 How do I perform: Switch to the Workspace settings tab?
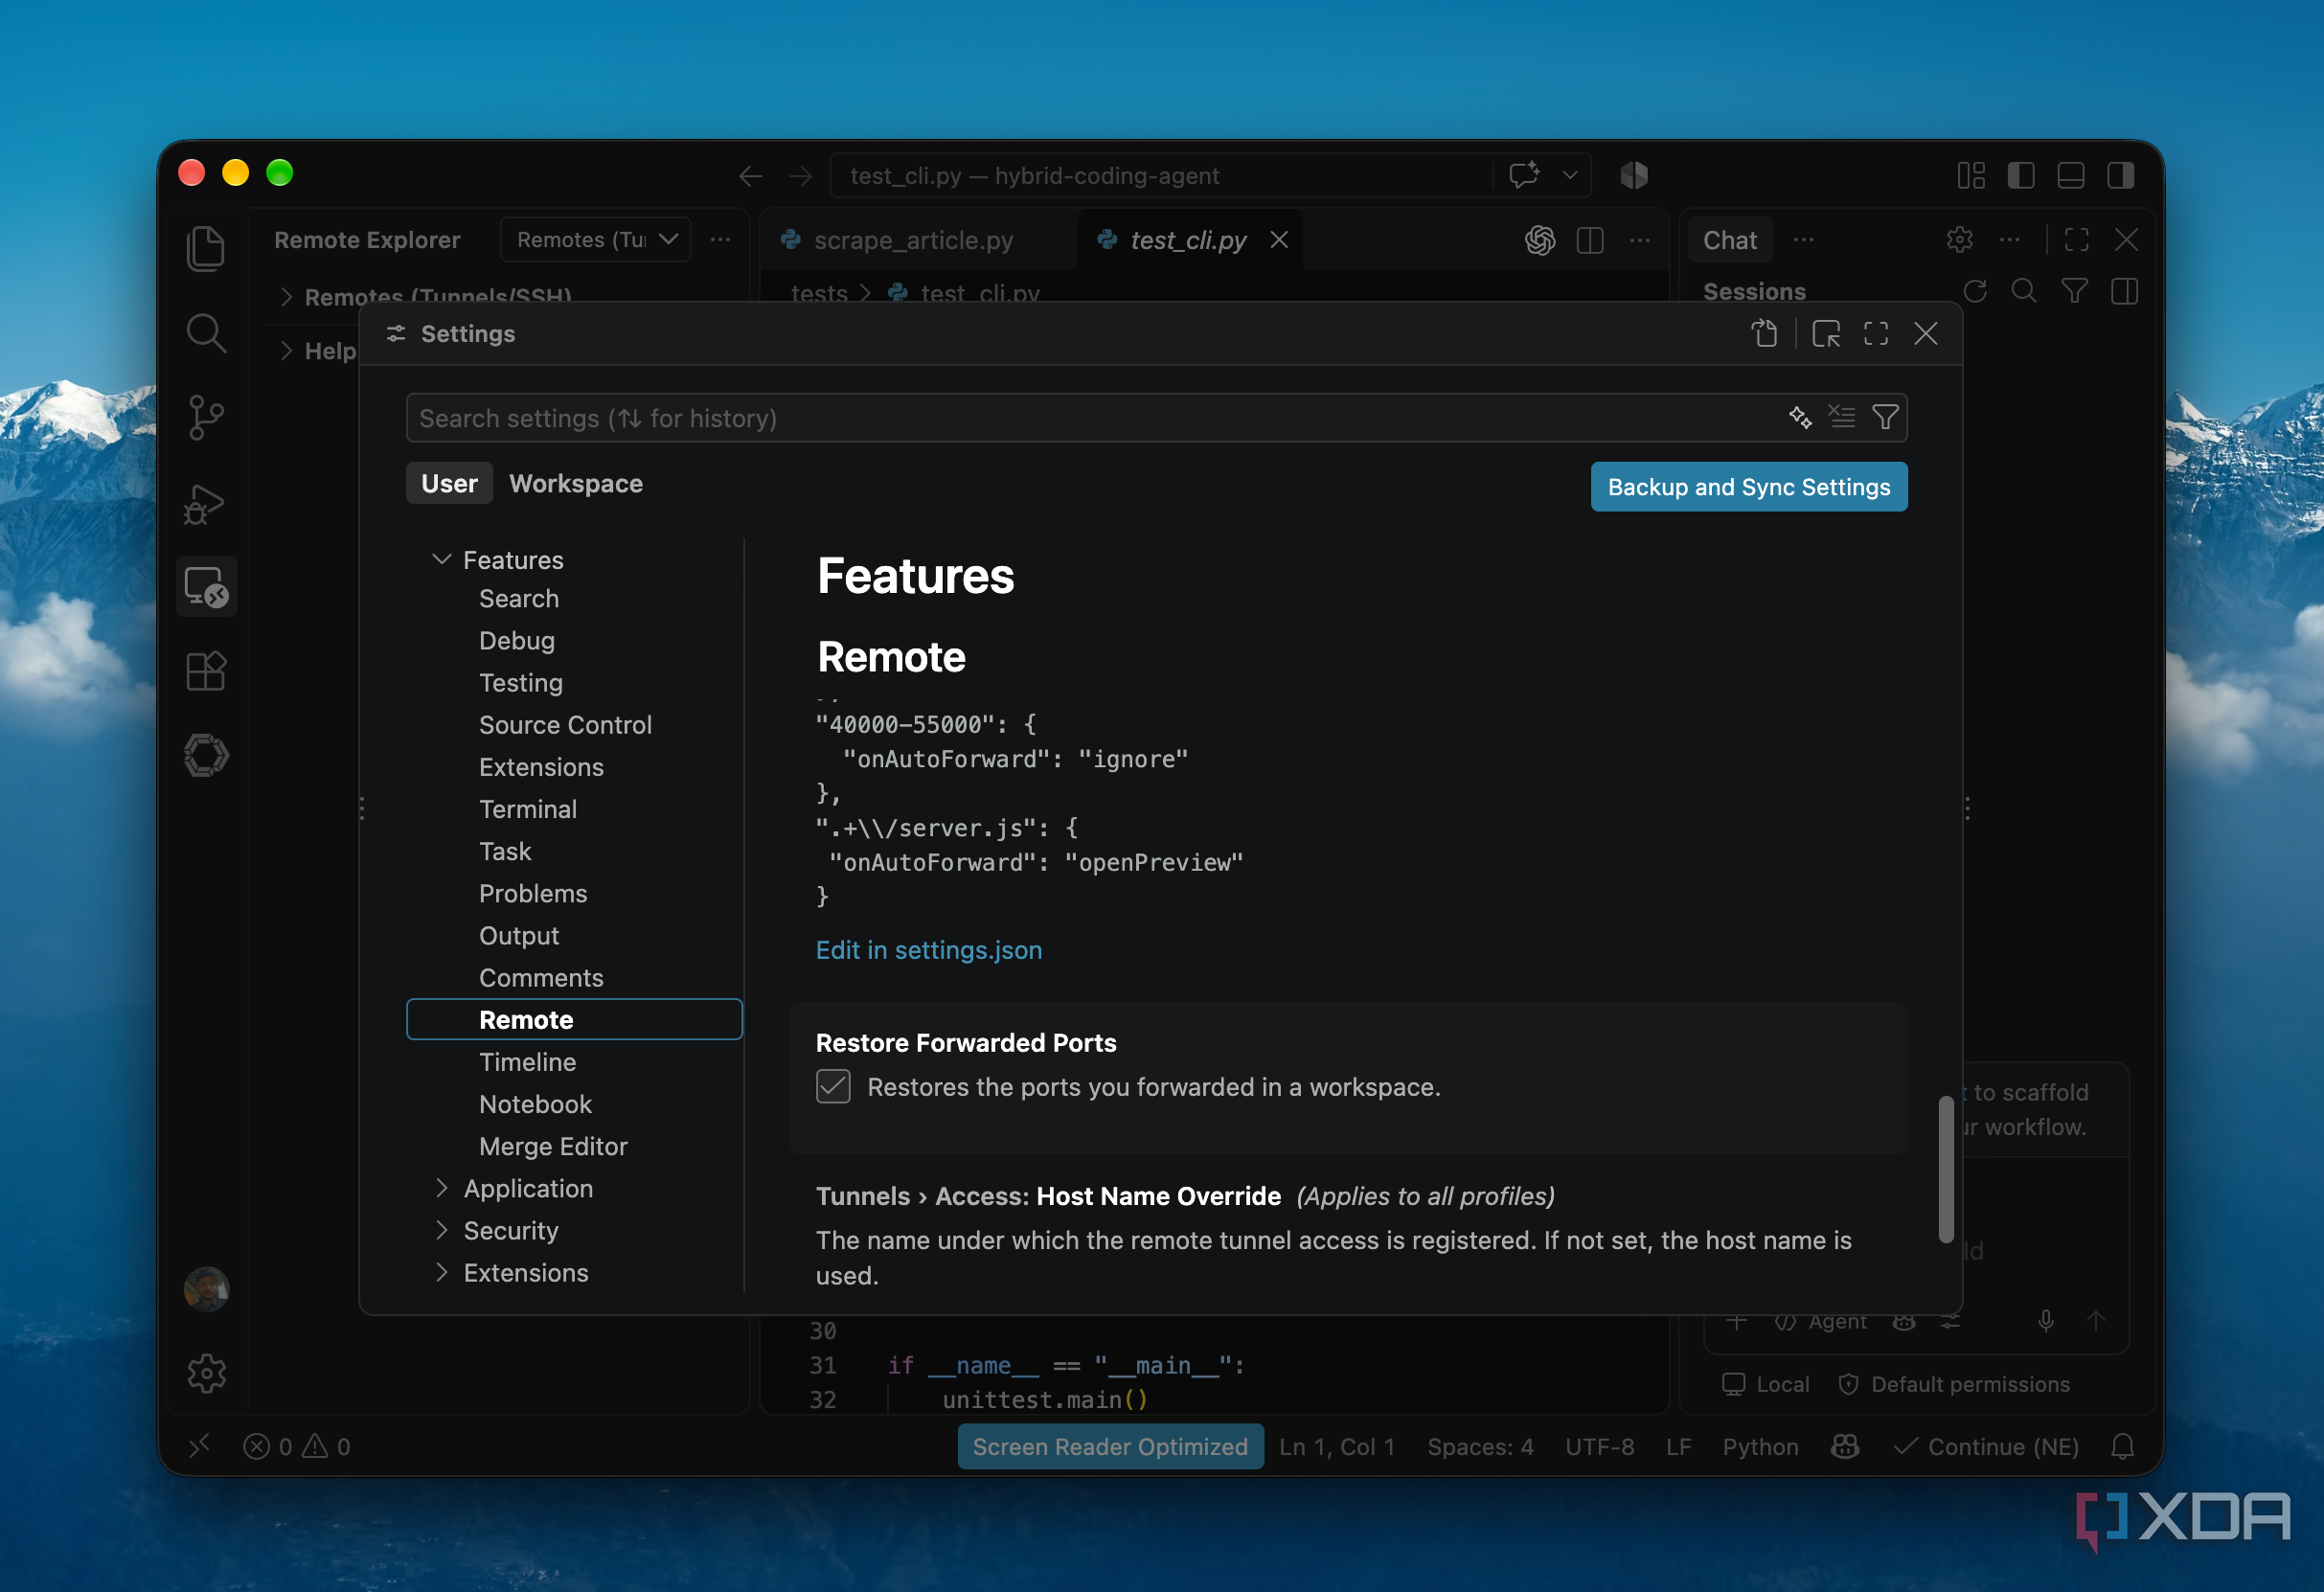[x=576, y=484]
